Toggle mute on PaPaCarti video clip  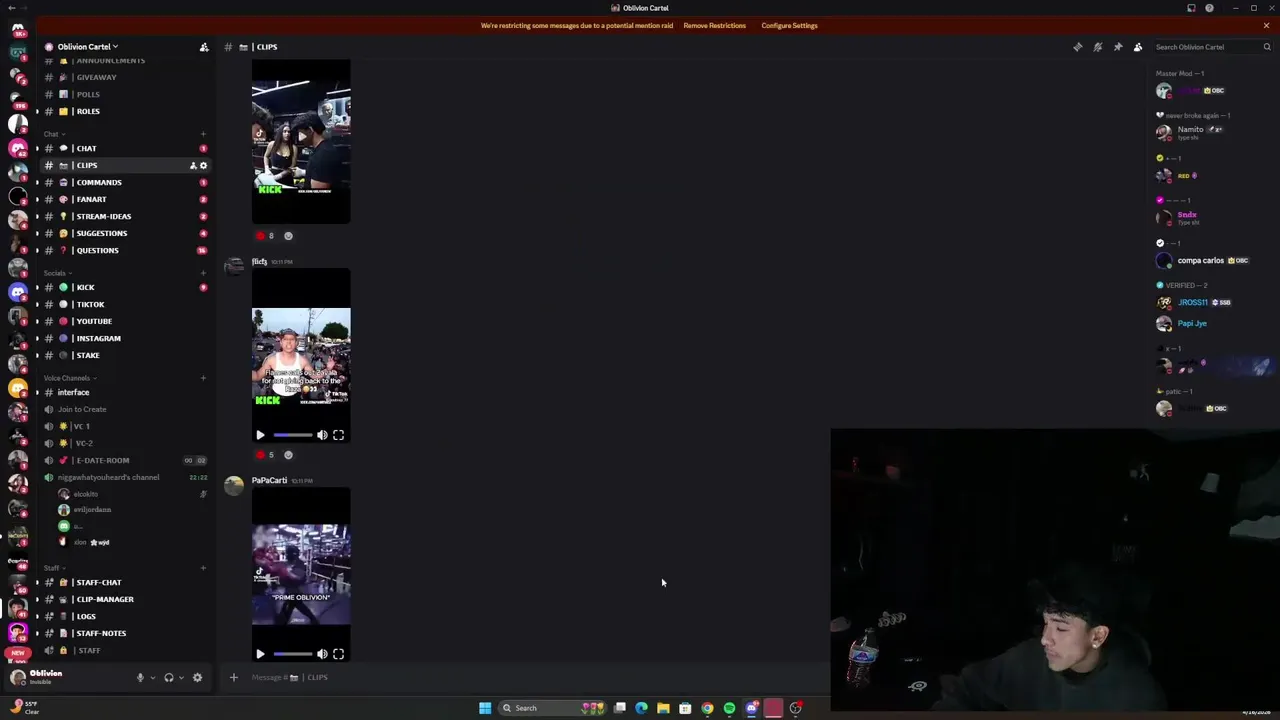pyautogui.click(x=322, y=654)
